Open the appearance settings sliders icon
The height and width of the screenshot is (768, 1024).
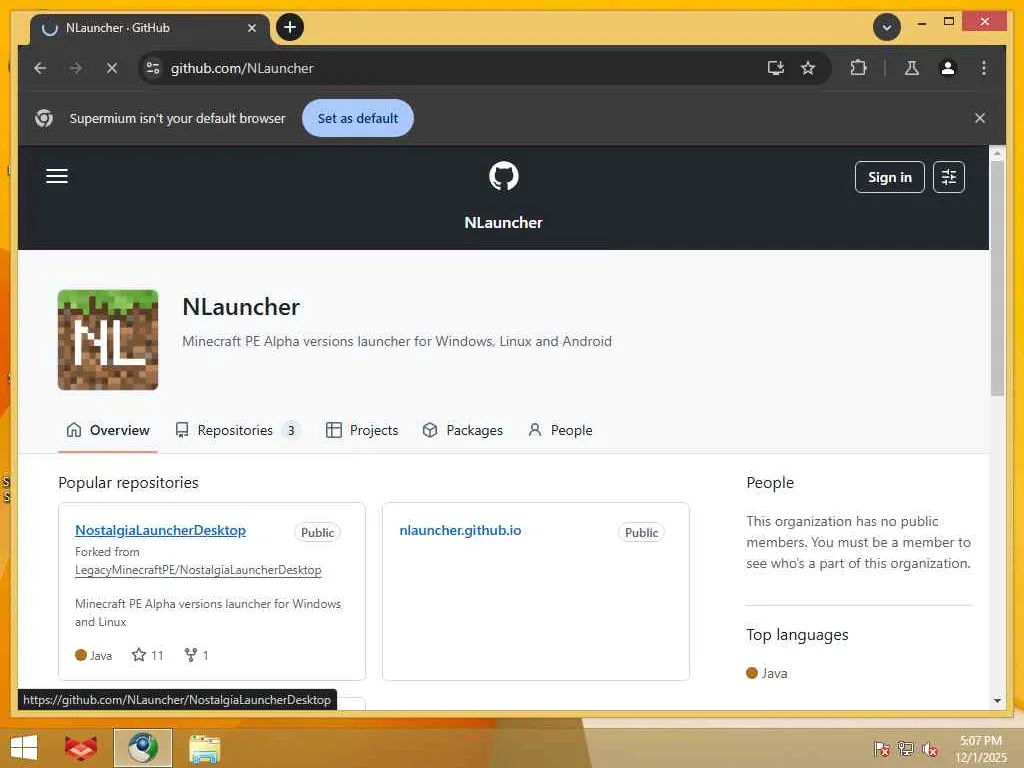(x=948, y=177)
